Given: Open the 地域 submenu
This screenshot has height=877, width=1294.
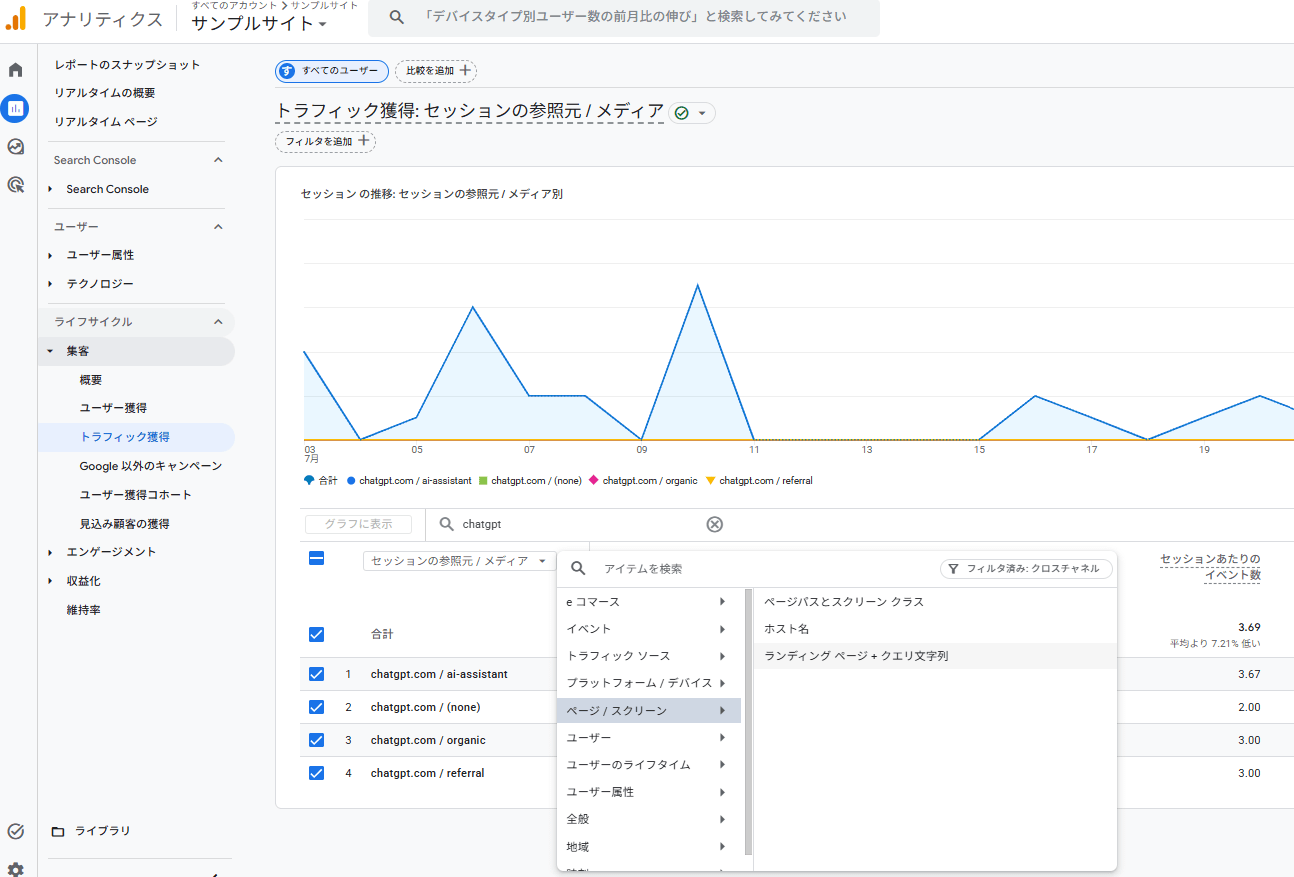Looking at the screenshot, I should pos(648,847).
